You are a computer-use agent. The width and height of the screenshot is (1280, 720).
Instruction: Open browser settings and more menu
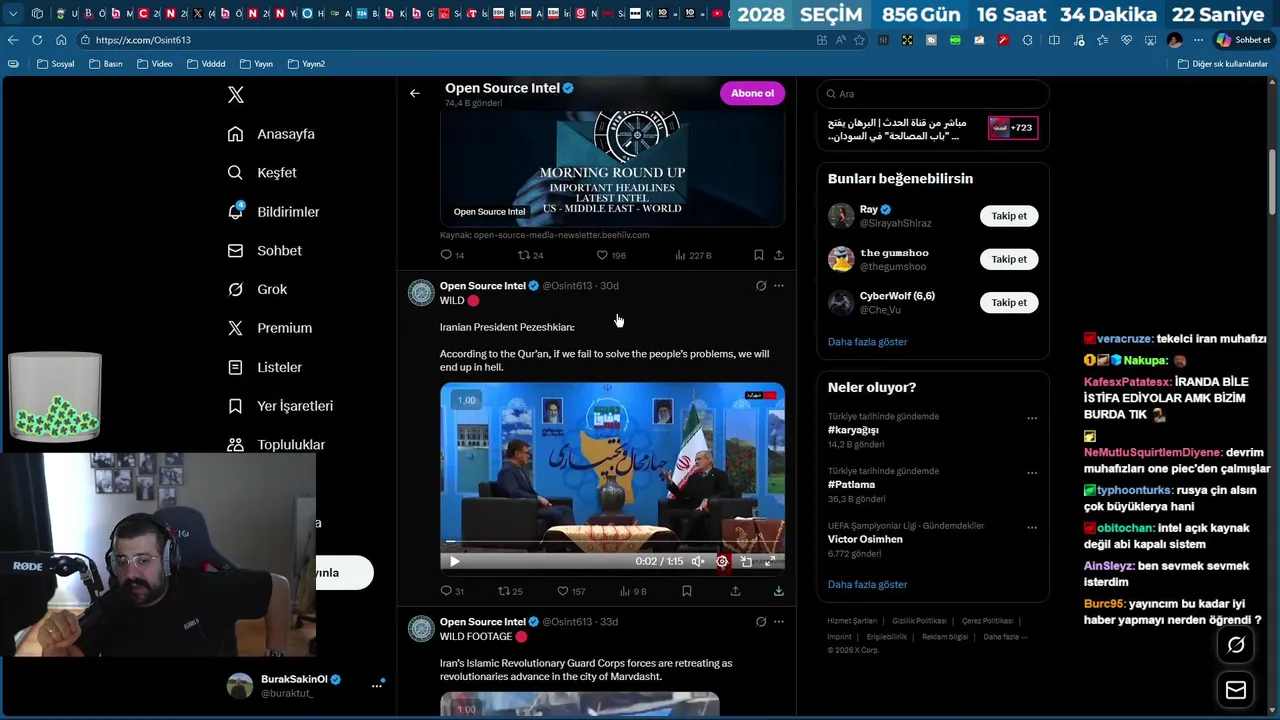(1198, 40)
